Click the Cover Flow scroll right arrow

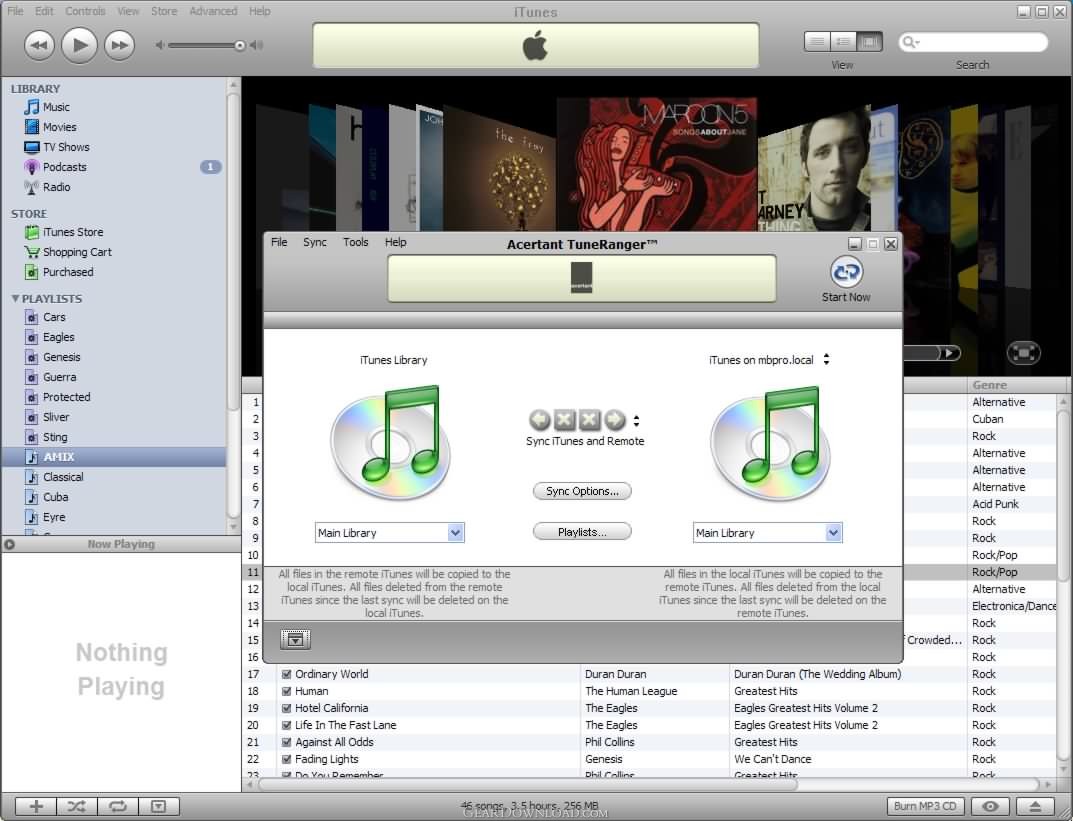tap(948, 353)
